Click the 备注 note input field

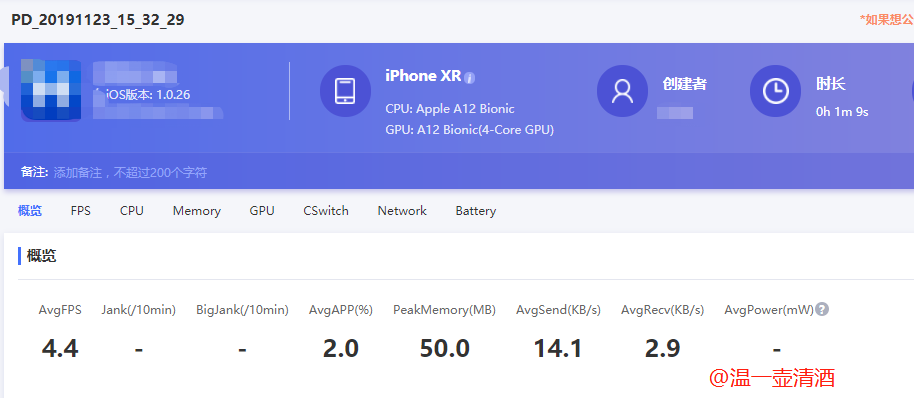tap(131, 172)
